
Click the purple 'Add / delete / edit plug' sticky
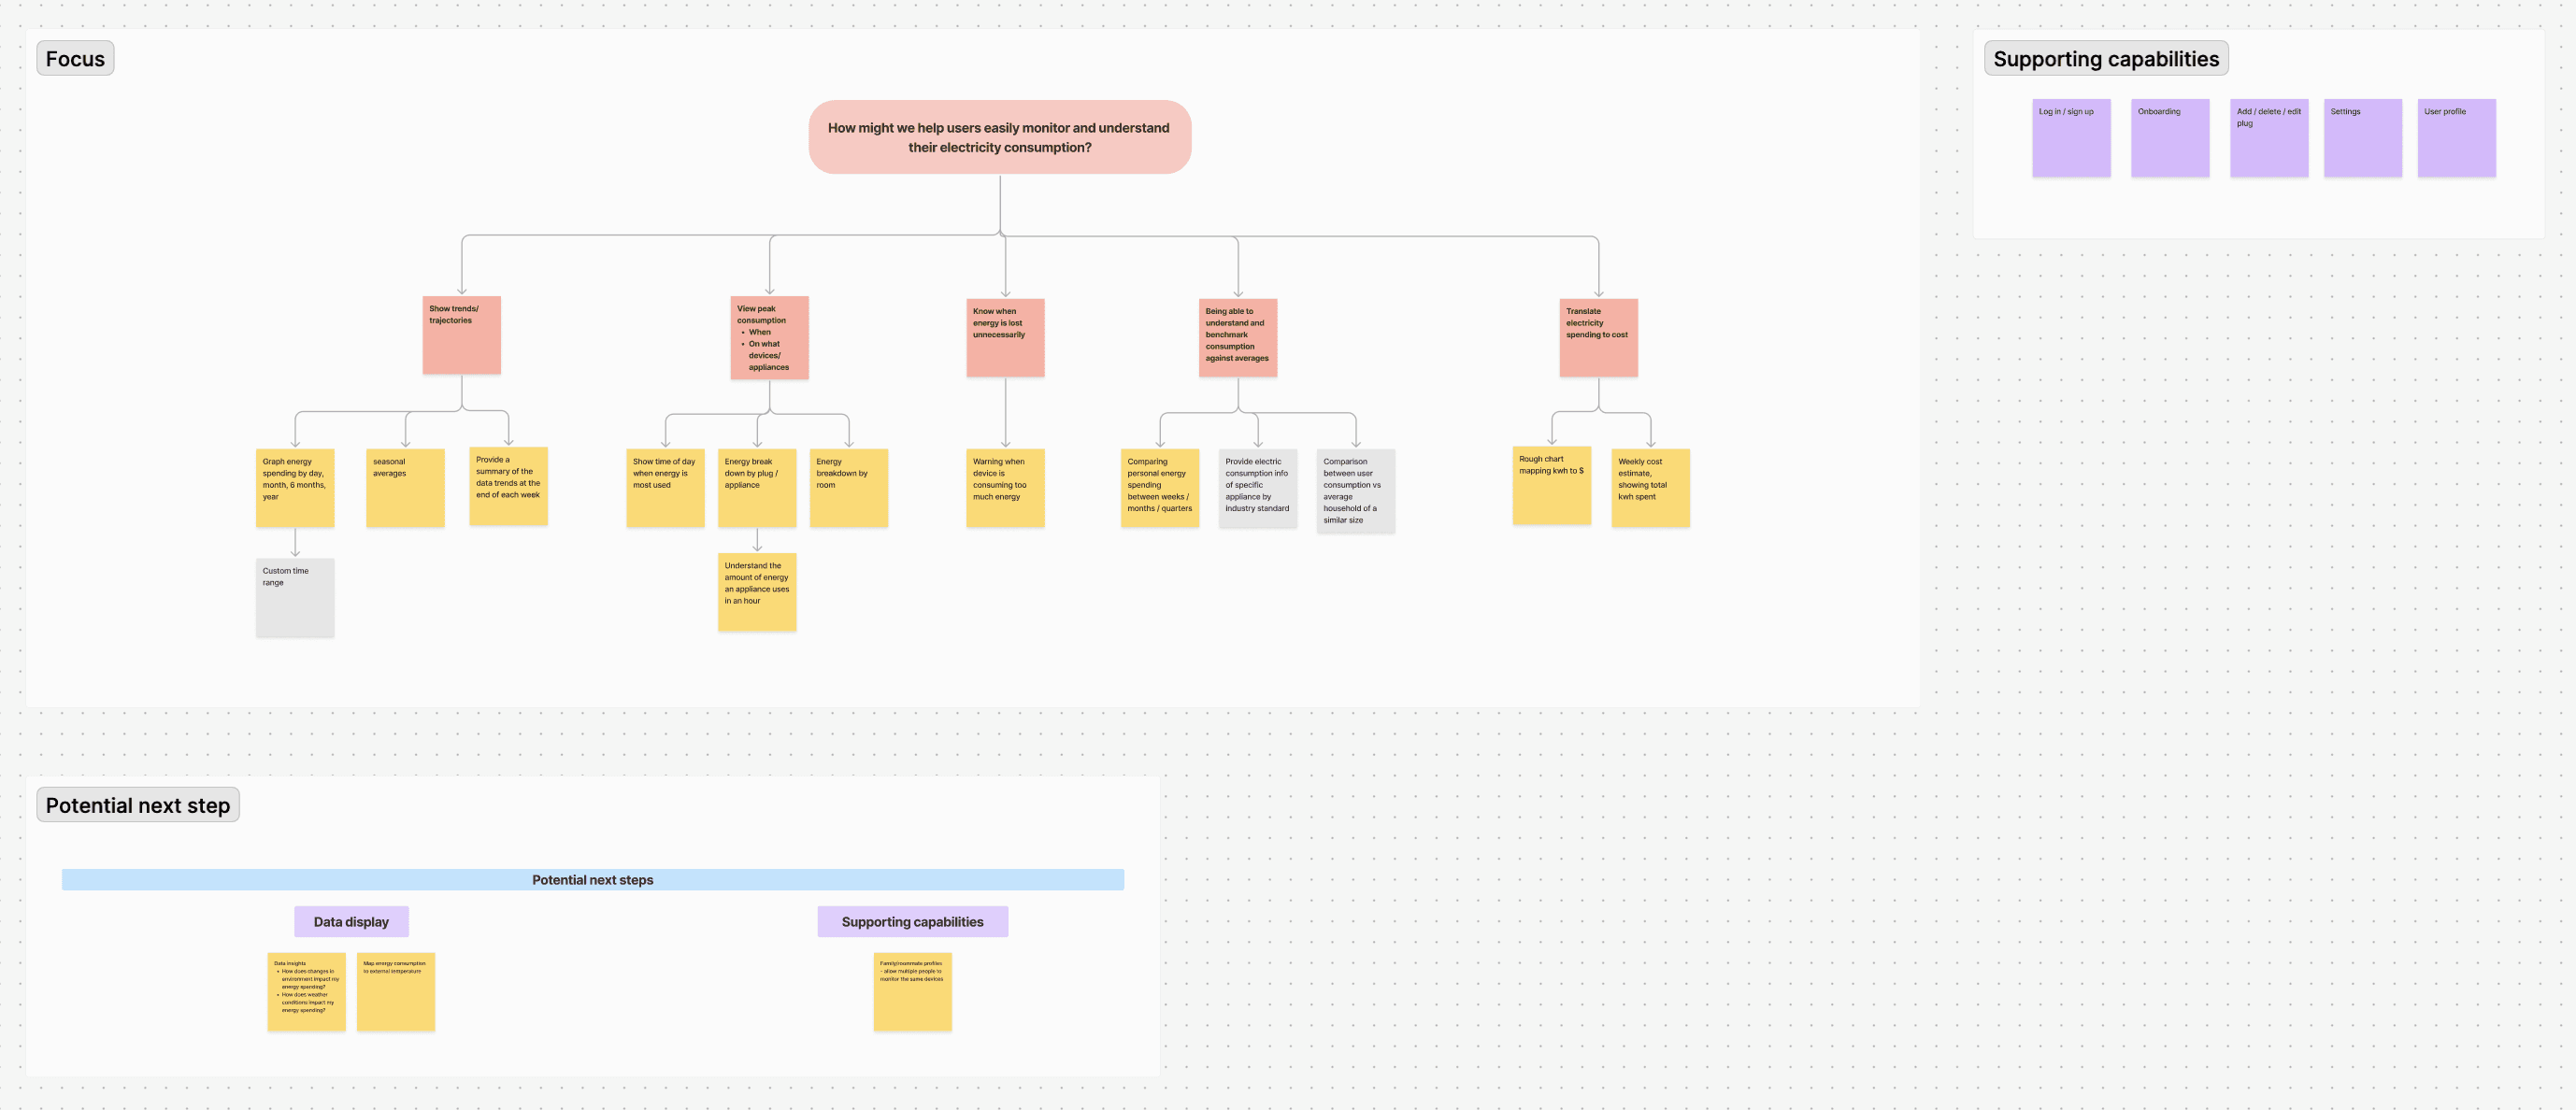pyautogui.click(x=2269, y=138)
